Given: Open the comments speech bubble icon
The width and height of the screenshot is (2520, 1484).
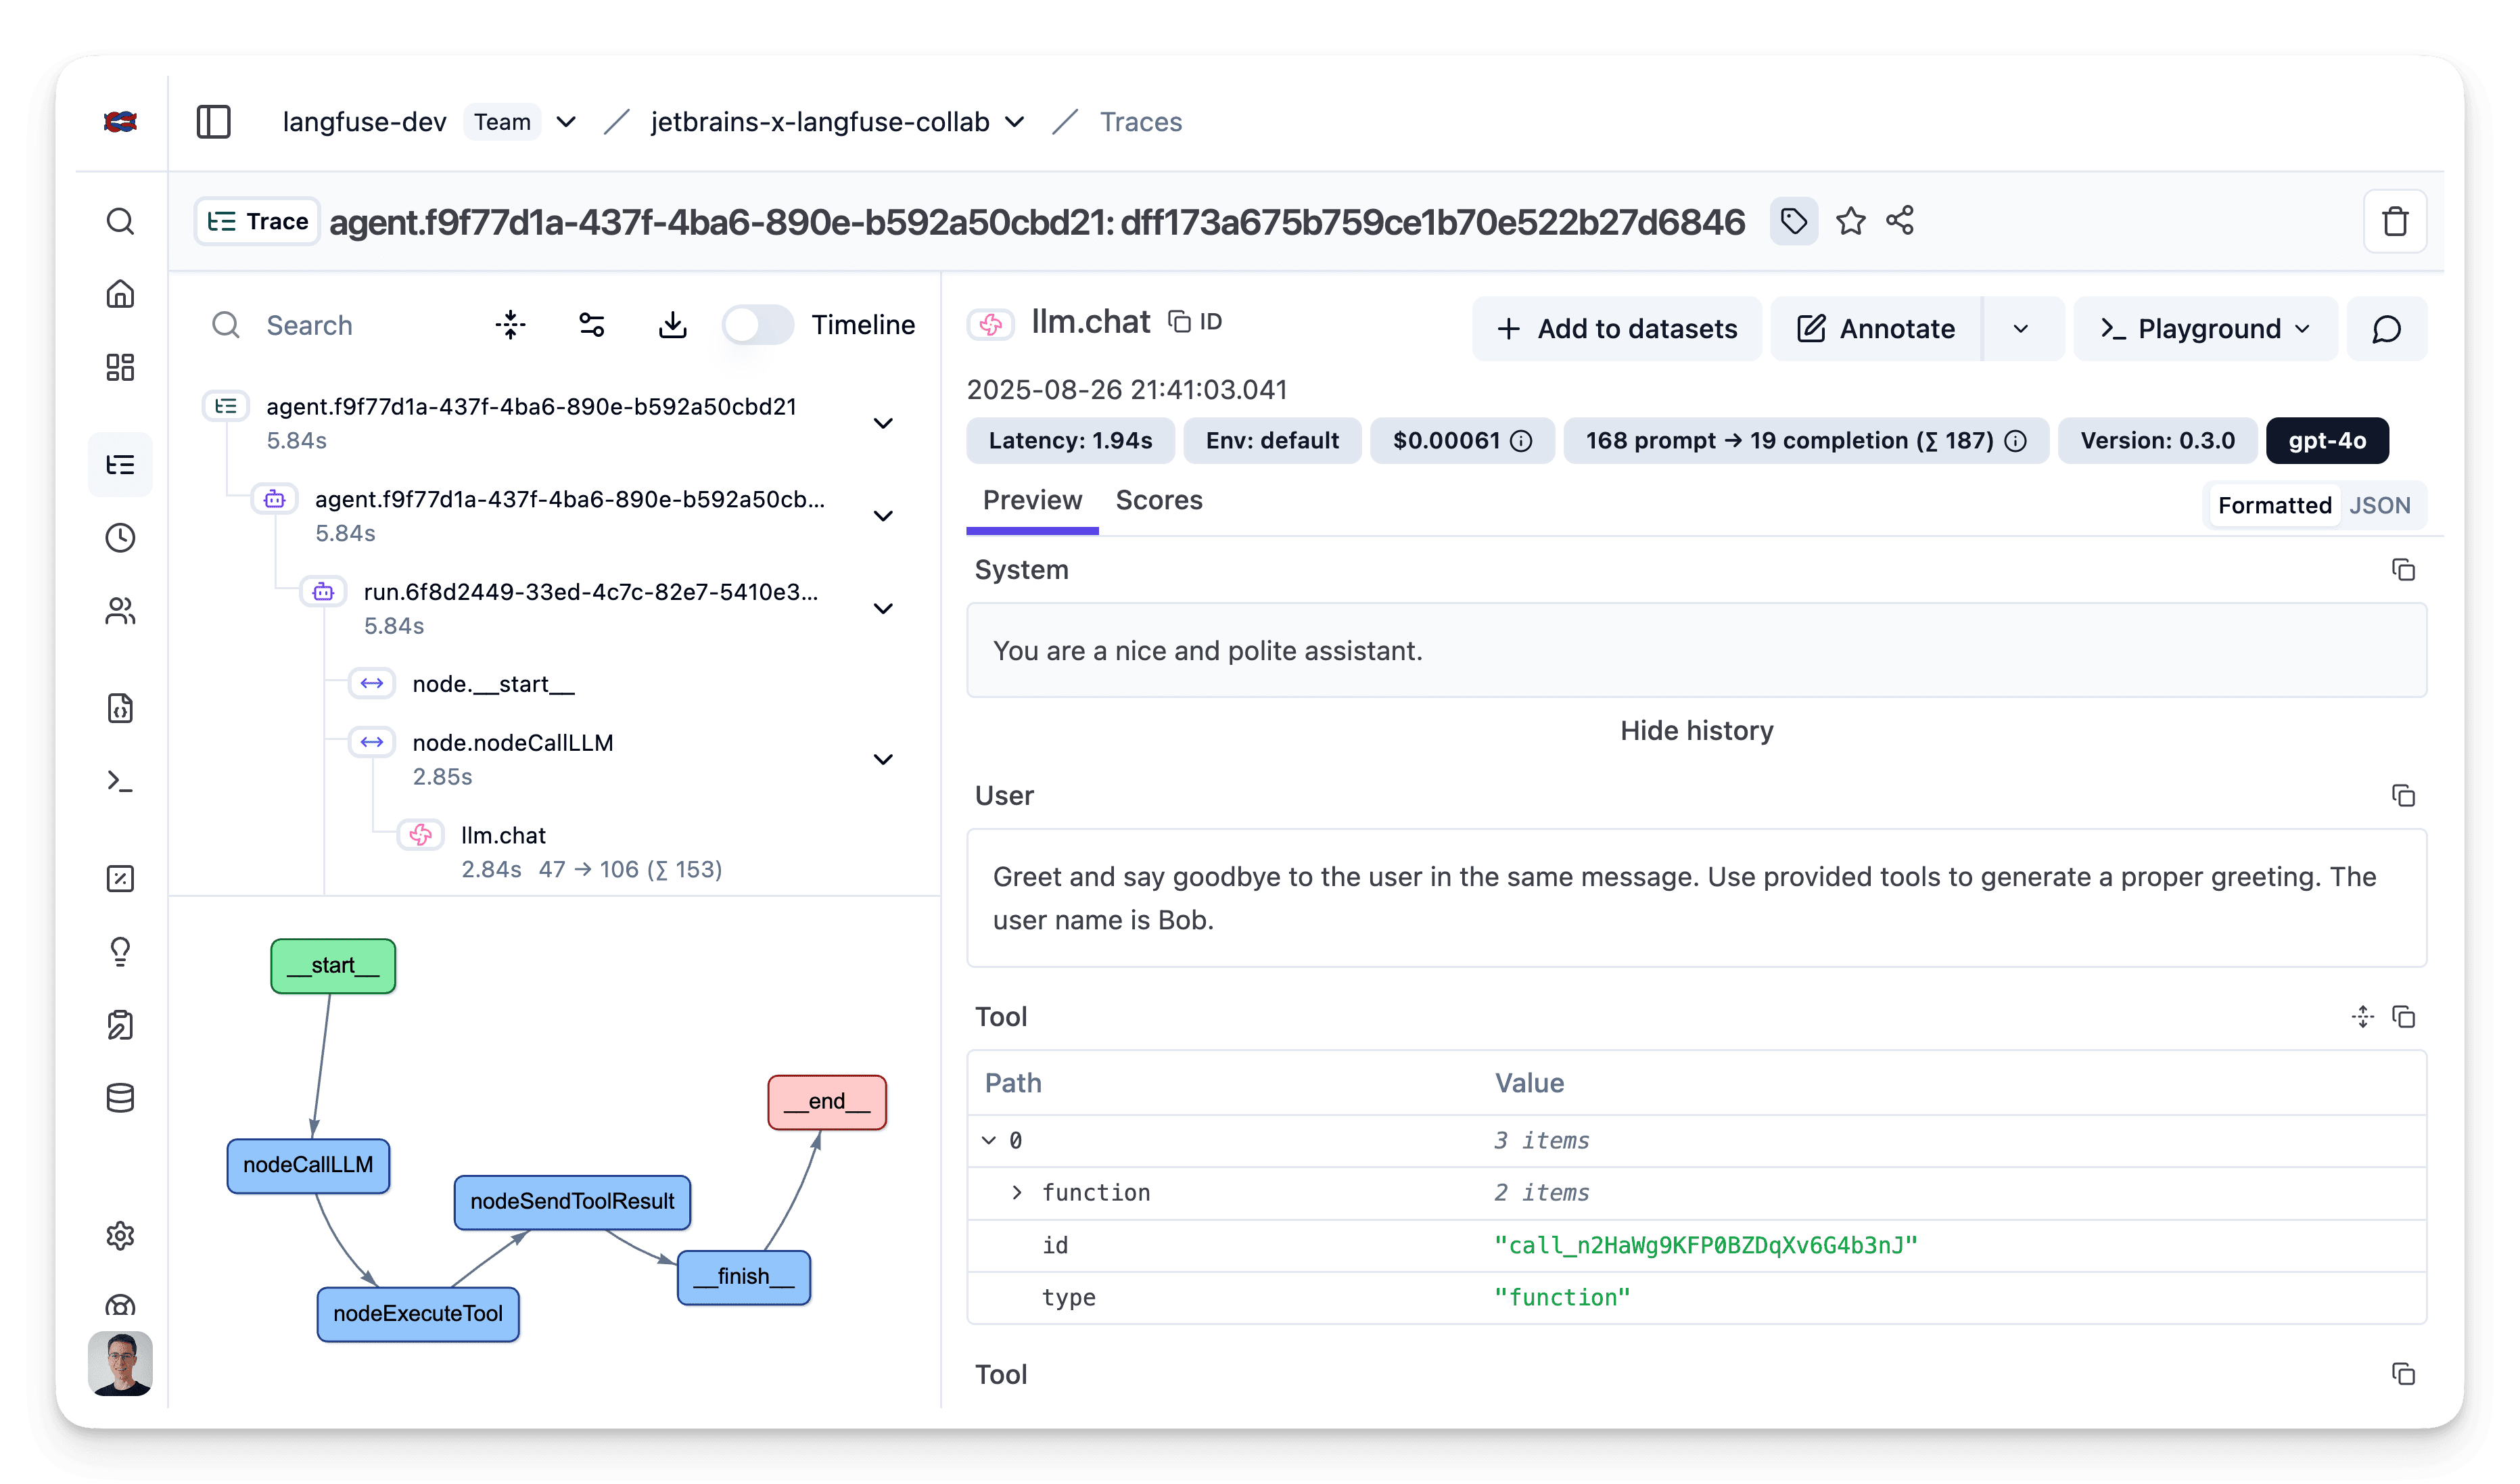Looking at the screenshot, I should coord(2386,329).
